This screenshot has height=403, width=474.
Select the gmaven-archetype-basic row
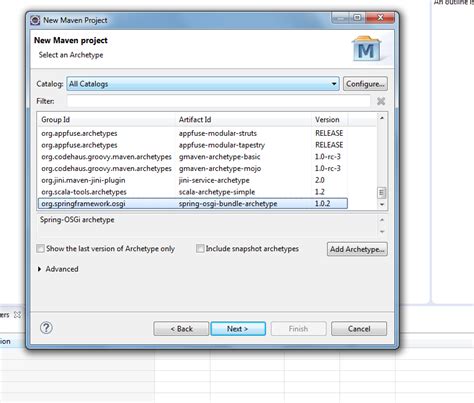193,157
